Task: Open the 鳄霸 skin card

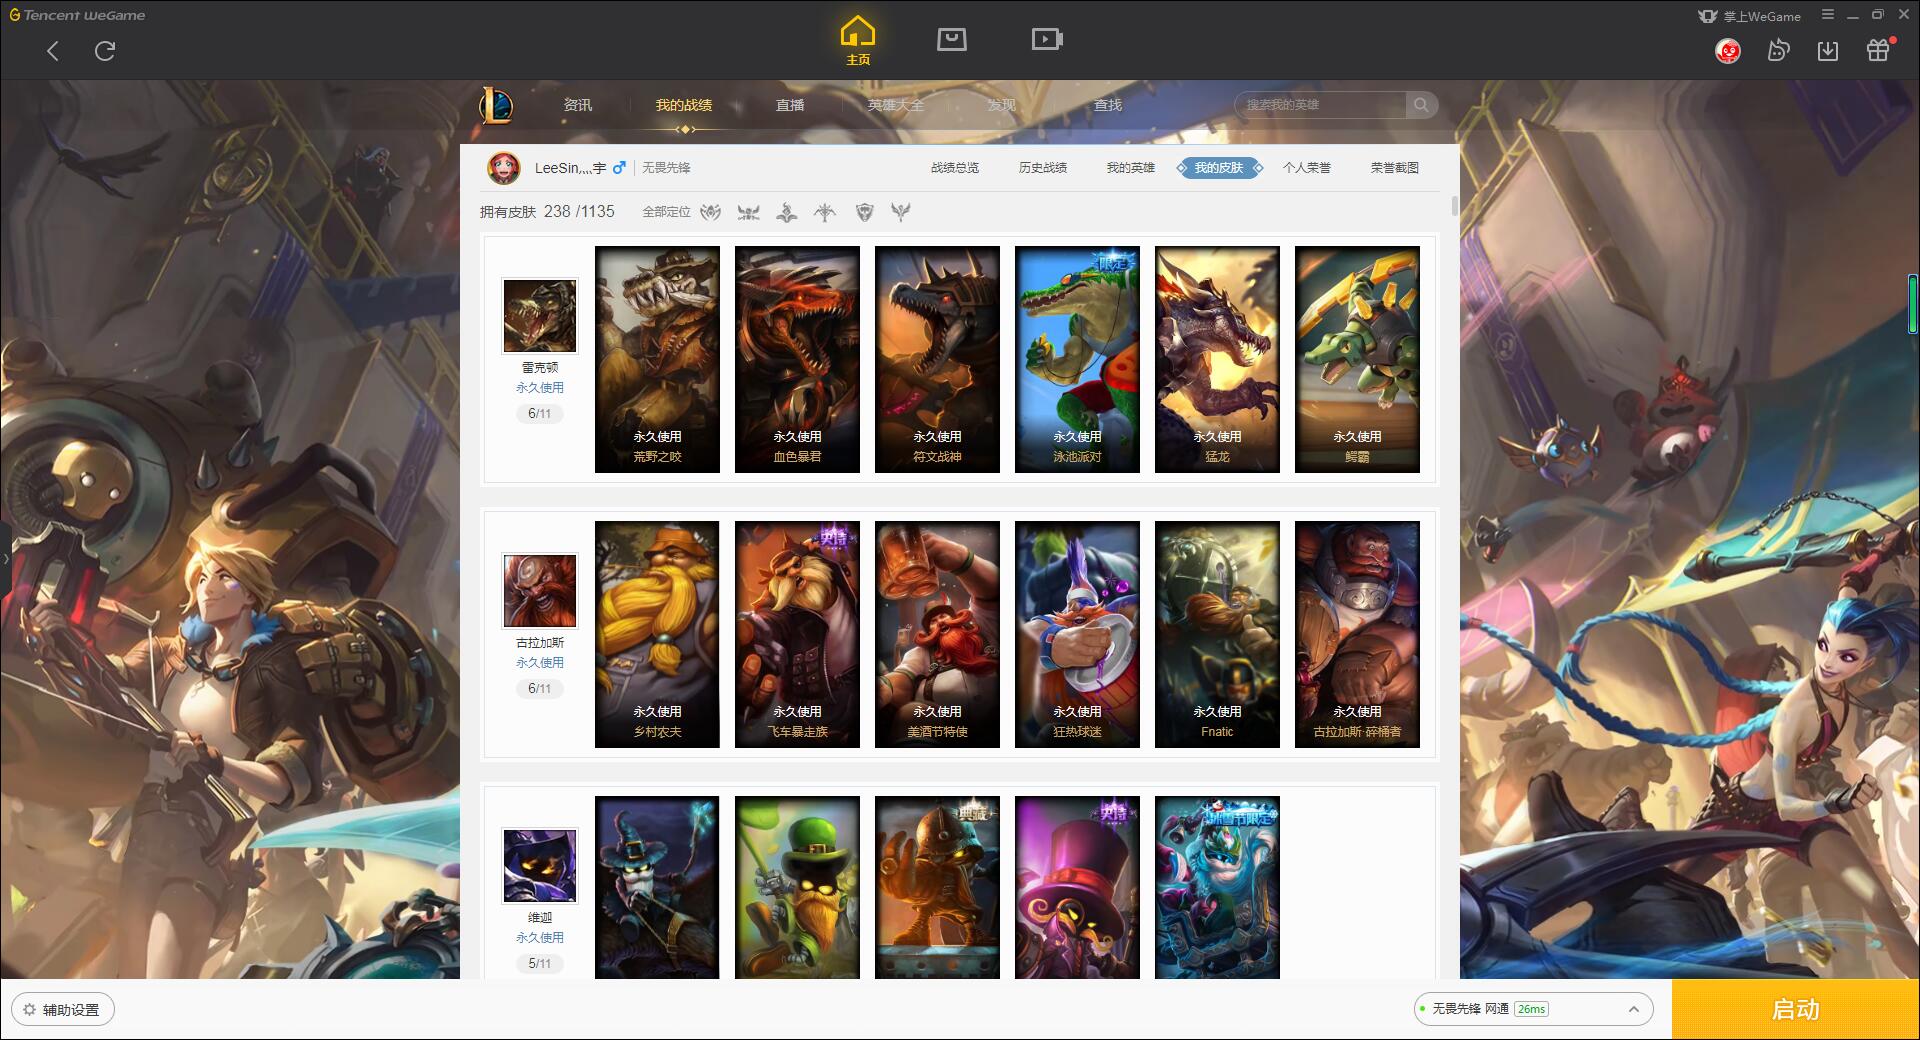Action: [x=1357, y=359]
